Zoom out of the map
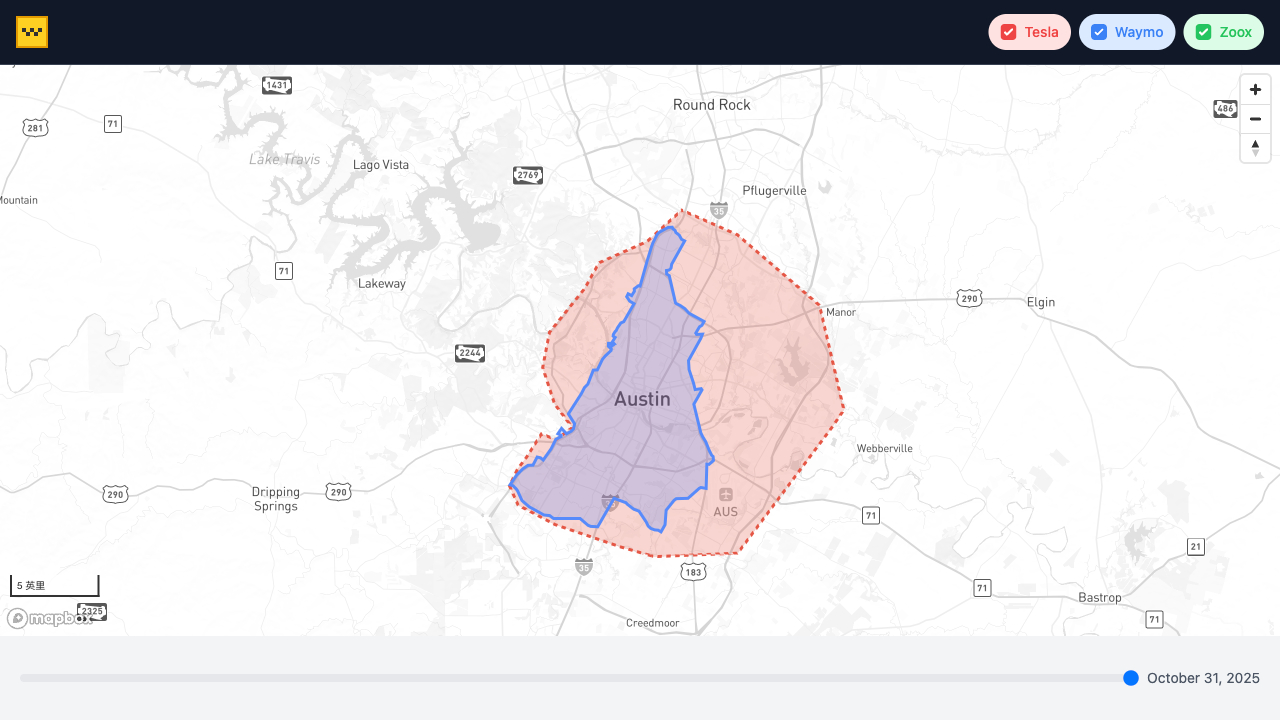The height and width of the screenshot is (720, 1280). pyautogui.click(x=1255, y=119)
